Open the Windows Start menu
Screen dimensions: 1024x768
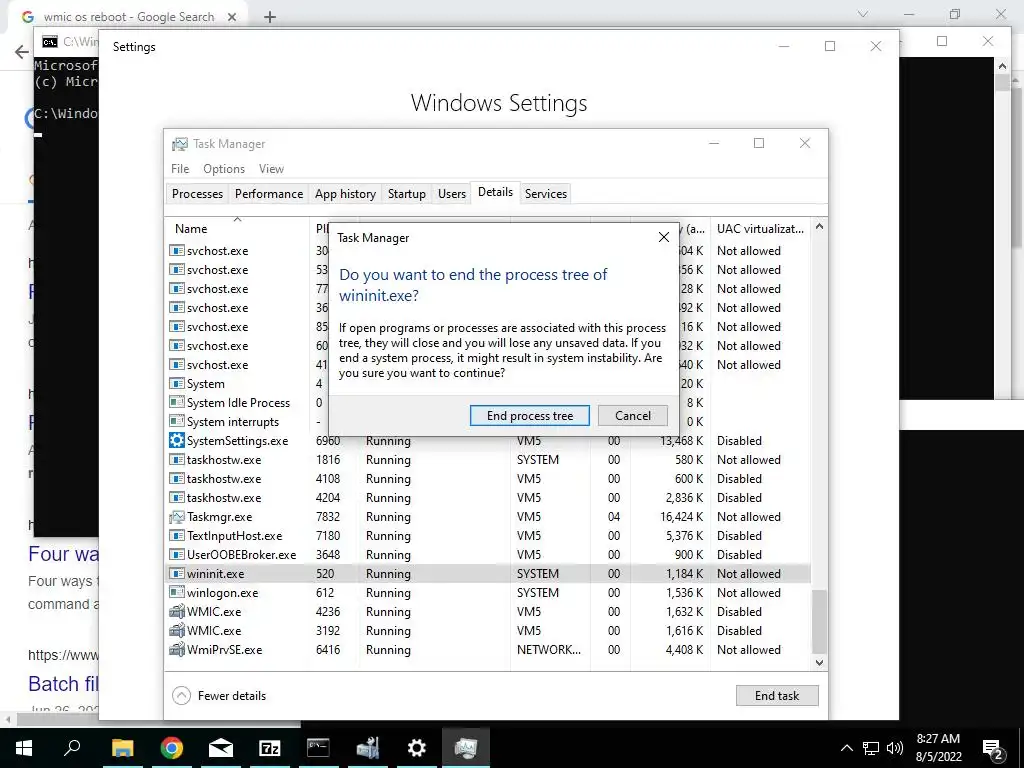click(24, 748)
